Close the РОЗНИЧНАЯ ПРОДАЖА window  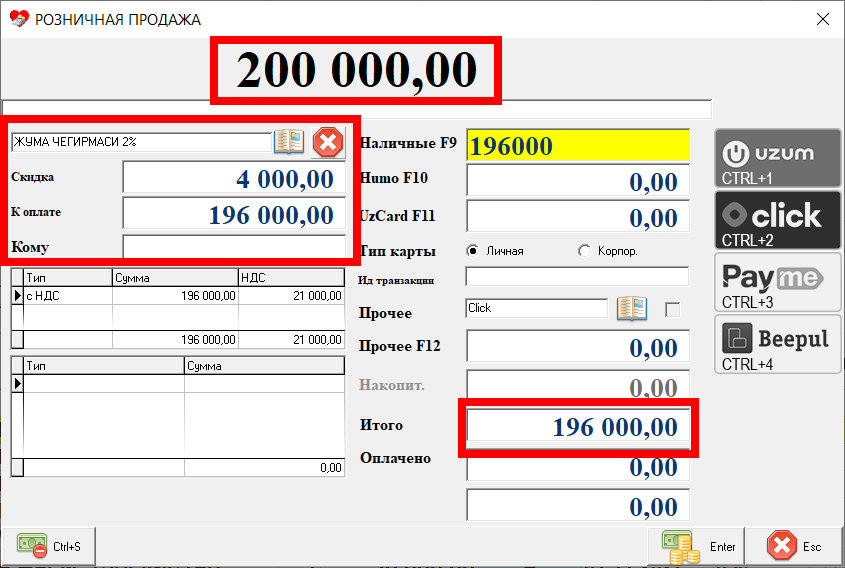pyautogui.click(x=822, y=19)
